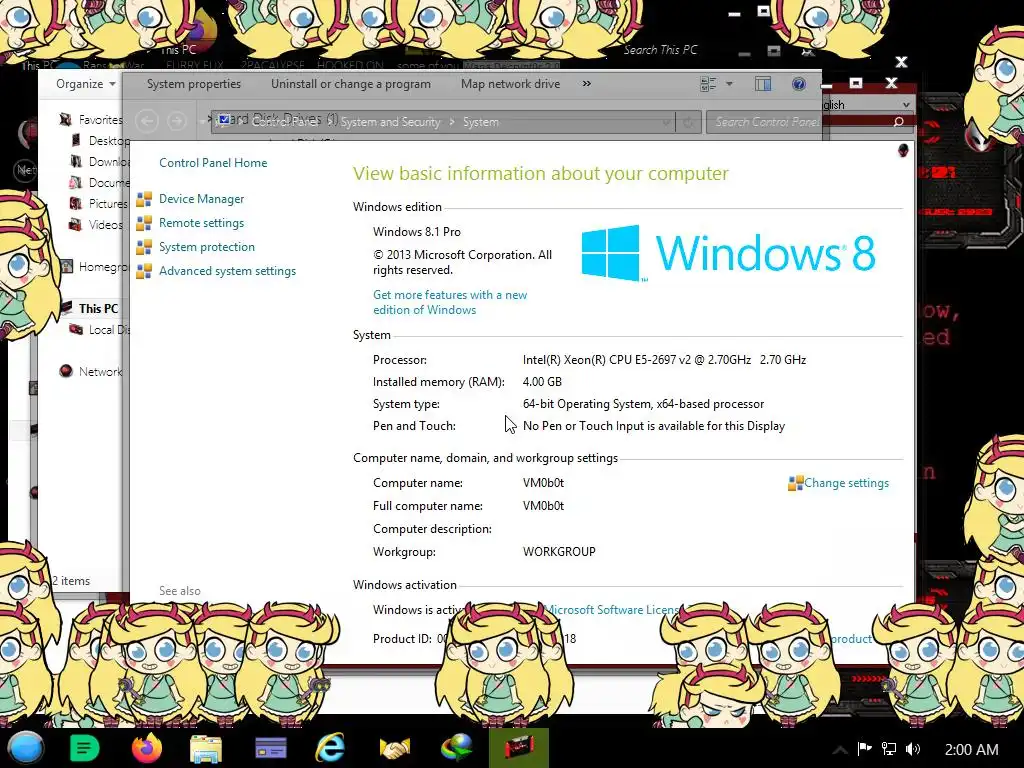Click the Change settings shield icon
The width and height of the screenshot is (1024, 768).
795,483
